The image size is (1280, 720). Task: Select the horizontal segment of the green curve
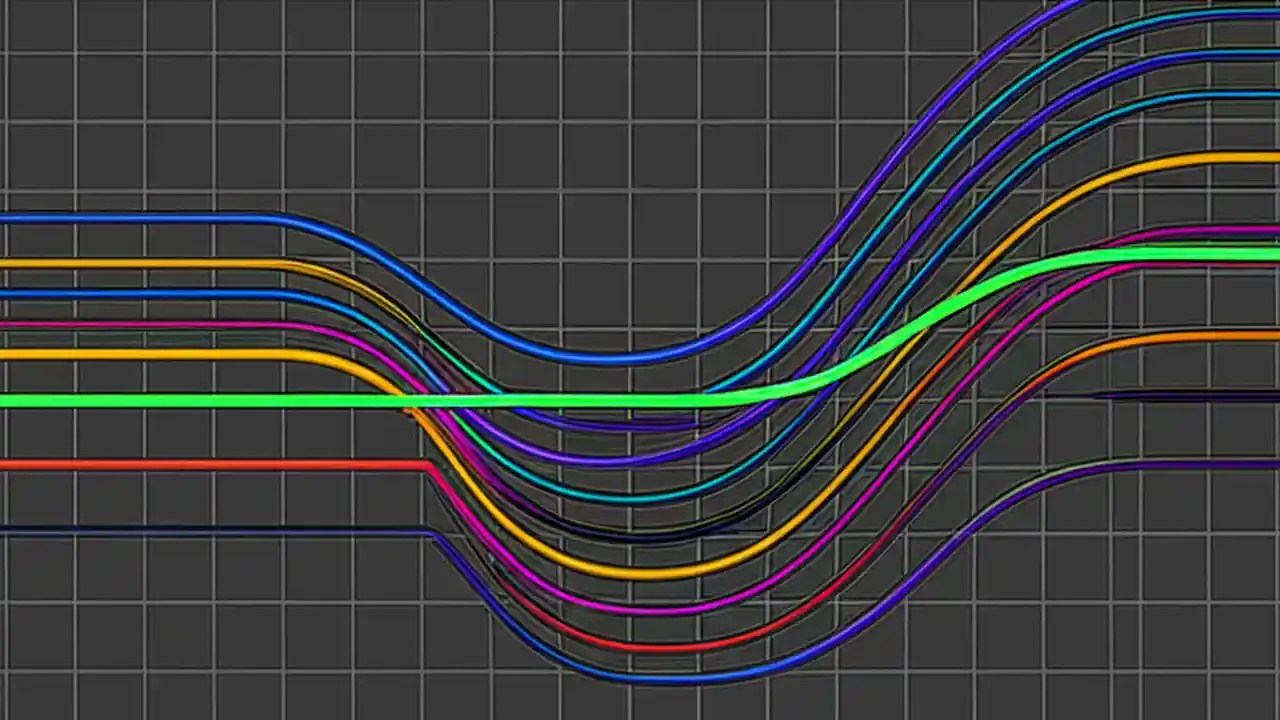pyautogui.click(x=200, y=402)
